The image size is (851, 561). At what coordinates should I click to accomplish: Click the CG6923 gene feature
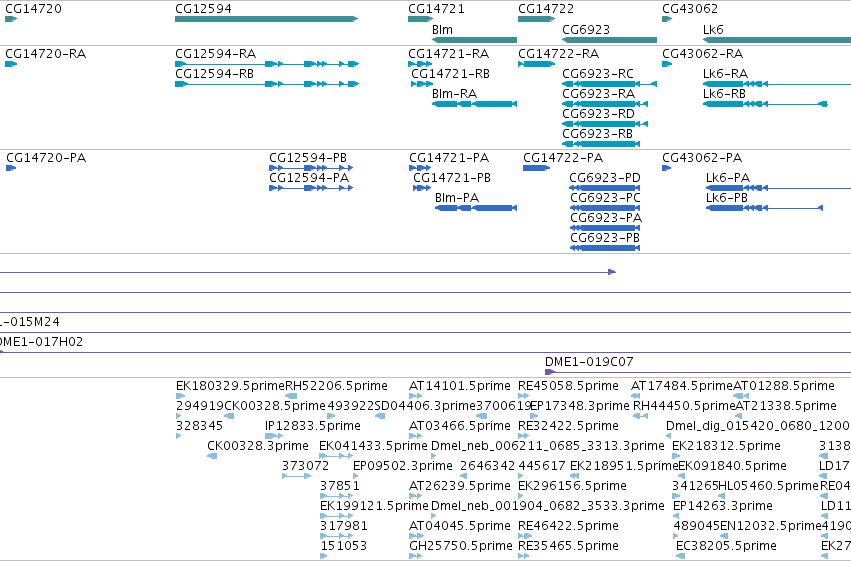pos(609,40)
